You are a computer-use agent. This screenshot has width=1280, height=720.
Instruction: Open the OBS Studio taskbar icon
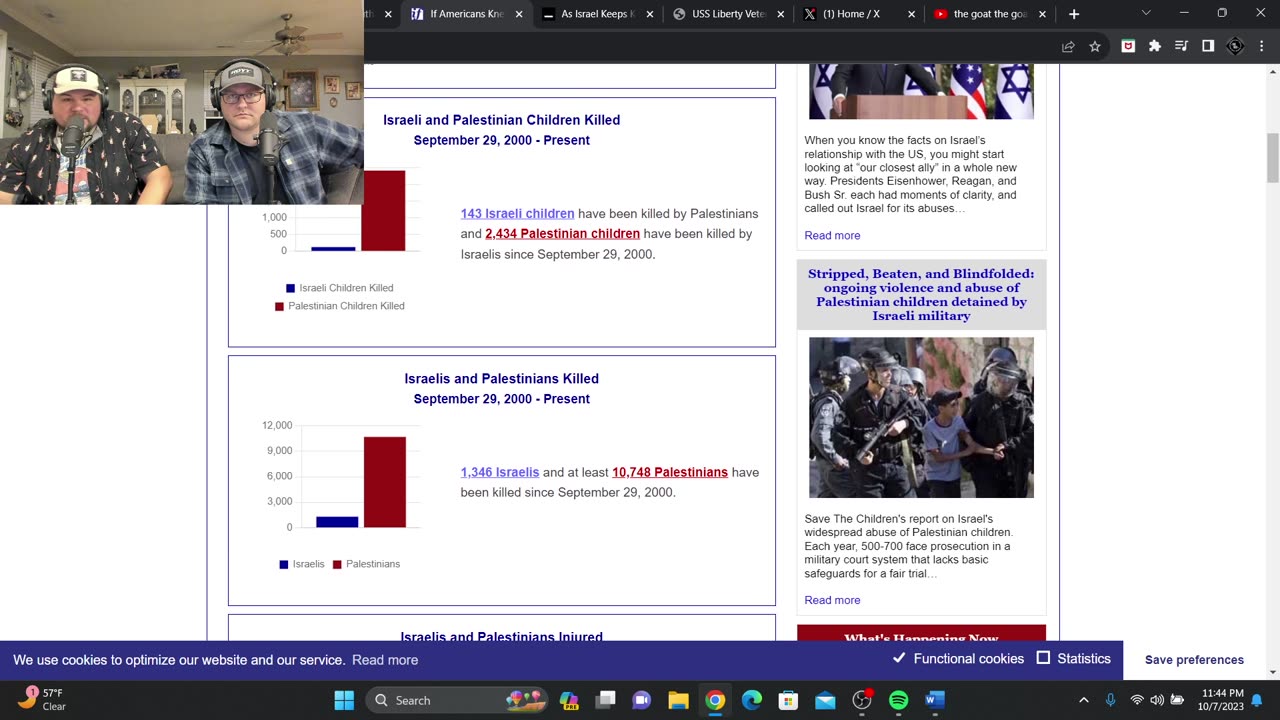(862, 700)
